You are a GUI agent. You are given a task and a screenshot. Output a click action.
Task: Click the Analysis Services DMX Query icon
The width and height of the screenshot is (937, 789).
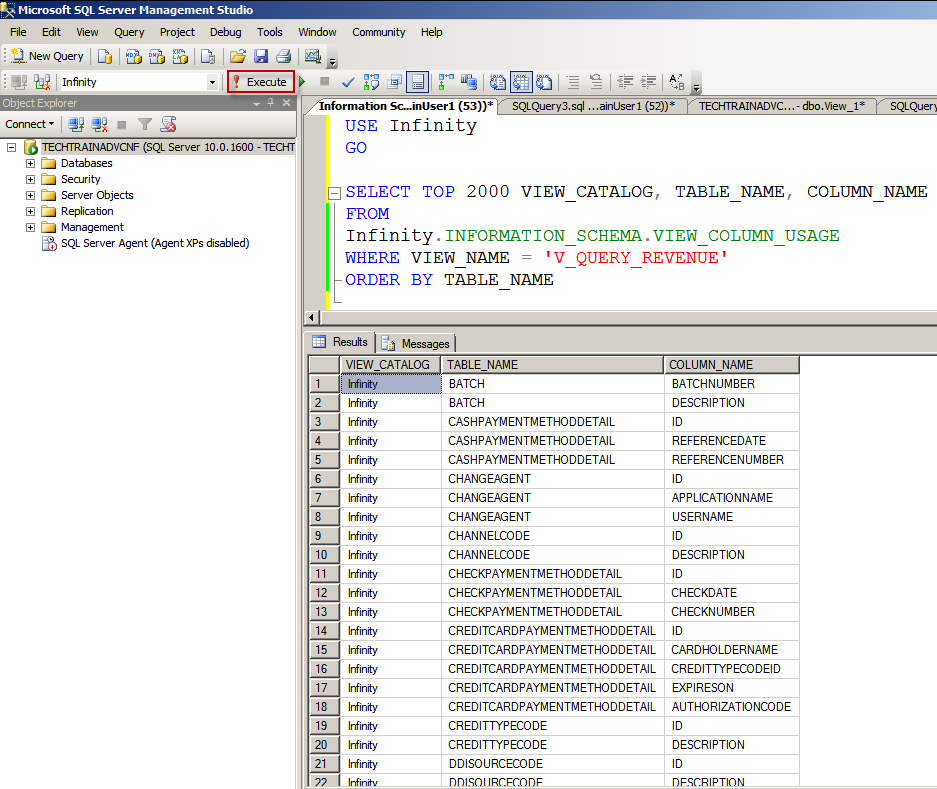157,56
